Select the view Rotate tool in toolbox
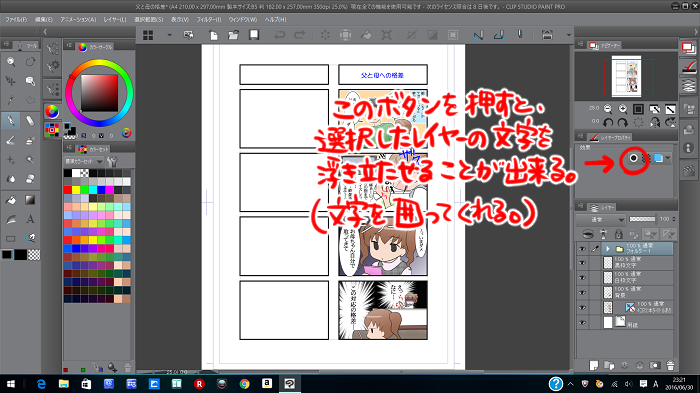 point(30,62)
